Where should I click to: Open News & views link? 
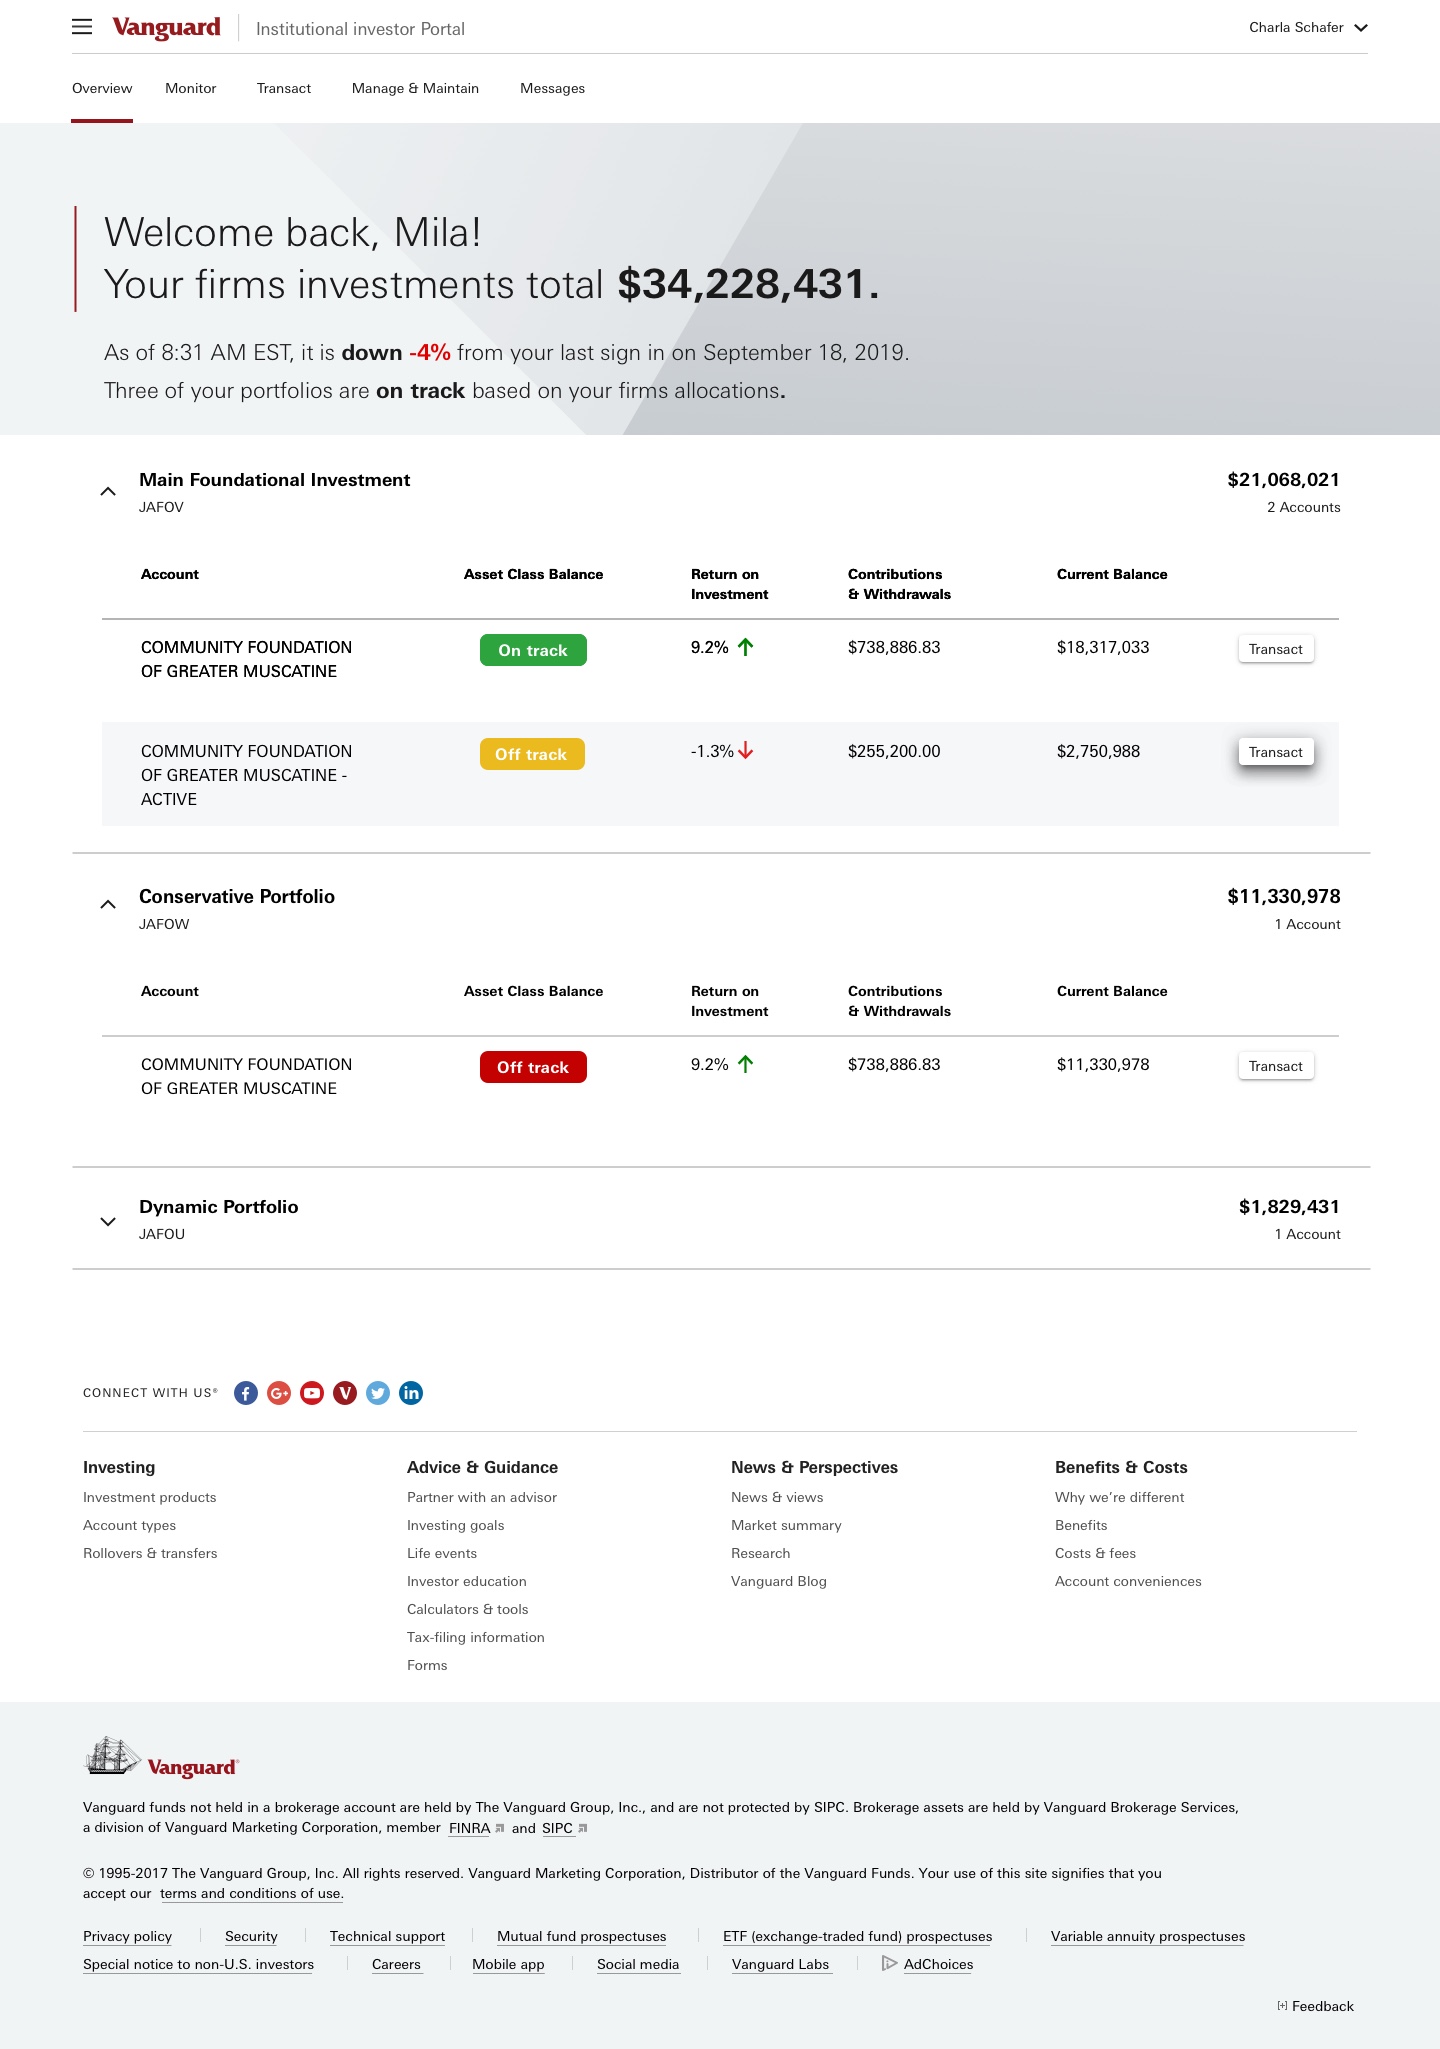pos(777,1497)
